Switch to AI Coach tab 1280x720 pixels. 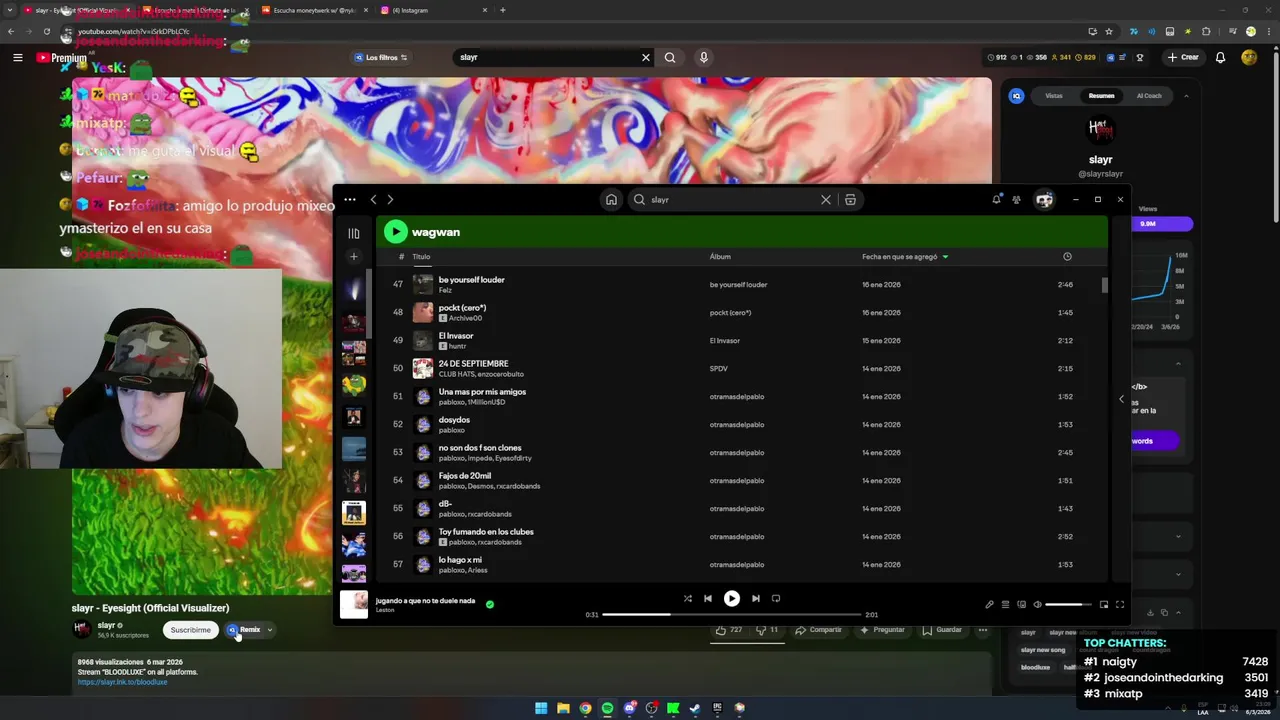1149,96
